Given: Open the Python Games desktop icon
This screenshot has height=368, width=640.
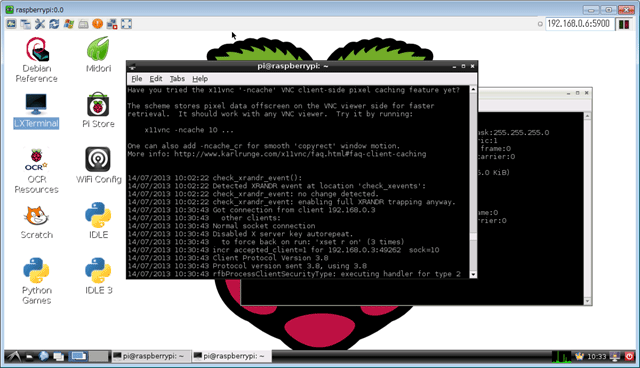Looking at the screenshot, I should click(36, 282).
